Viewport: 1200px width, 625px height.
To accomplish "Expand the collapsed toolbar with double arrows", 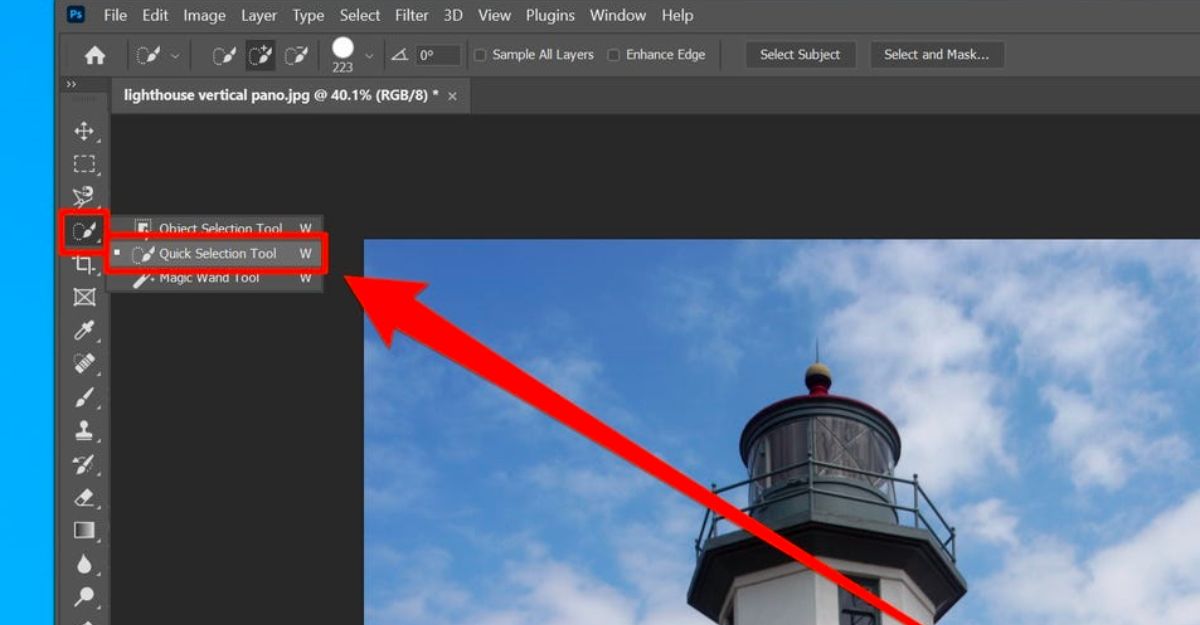I will [71, 85].
